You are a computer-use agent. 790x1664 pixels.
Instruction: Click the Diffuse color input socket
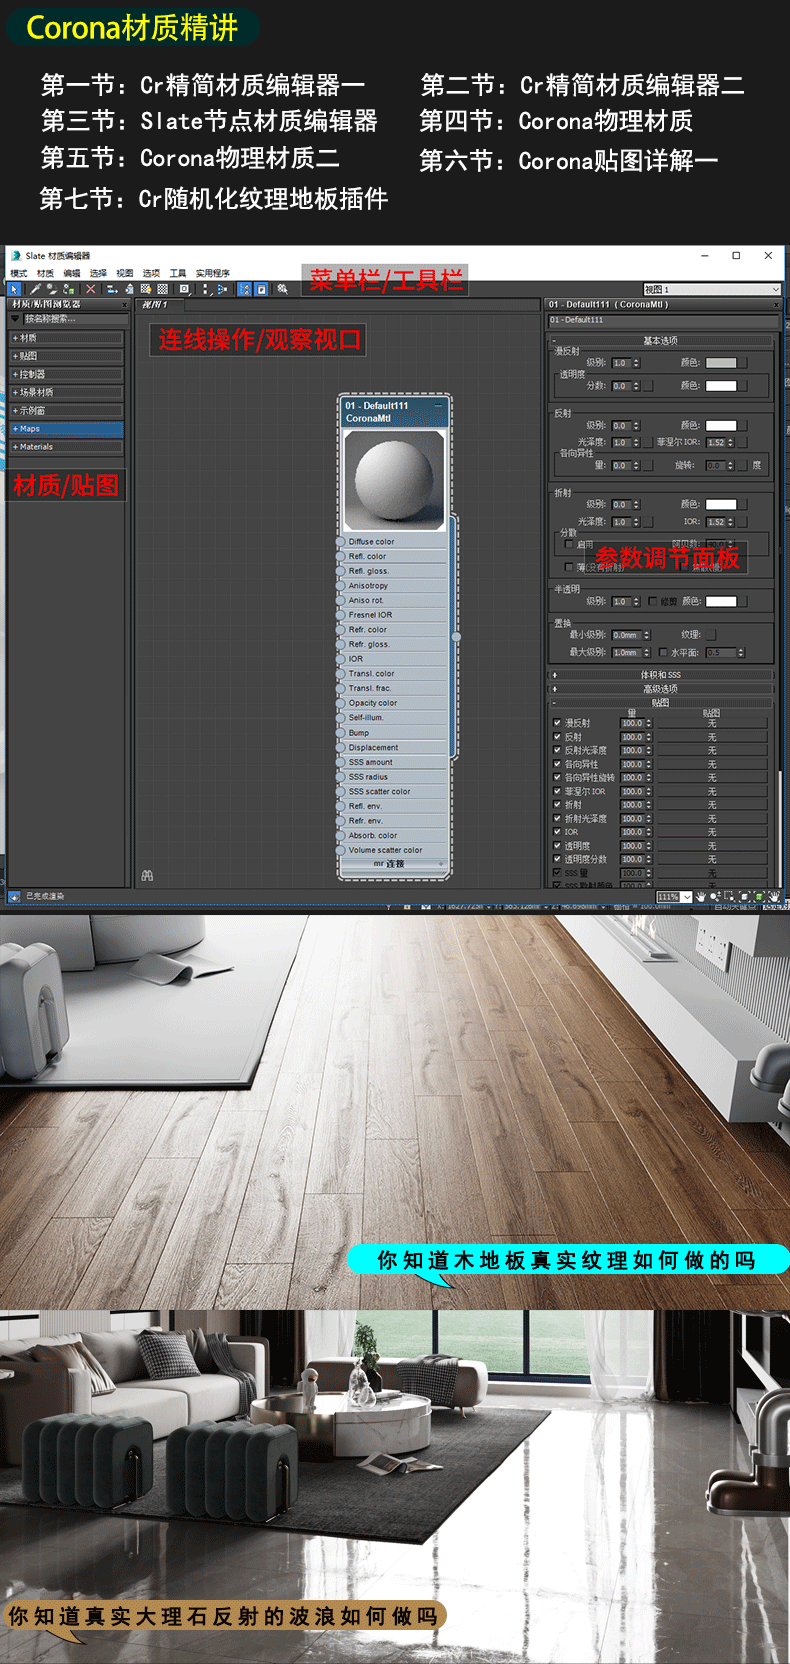coord(341,542)
